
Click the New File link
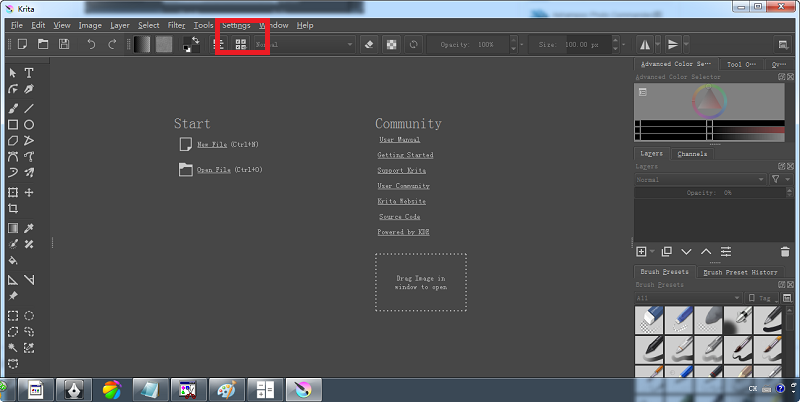point(212,144)
